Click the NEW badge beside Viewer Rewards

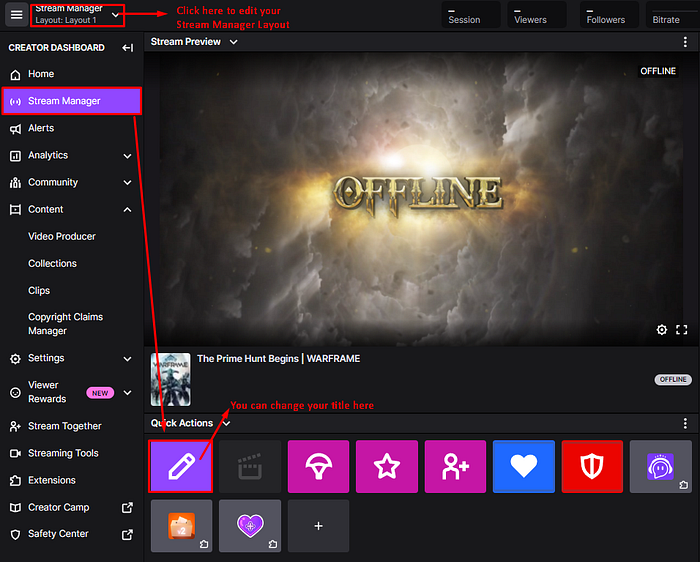pos(100,393)
